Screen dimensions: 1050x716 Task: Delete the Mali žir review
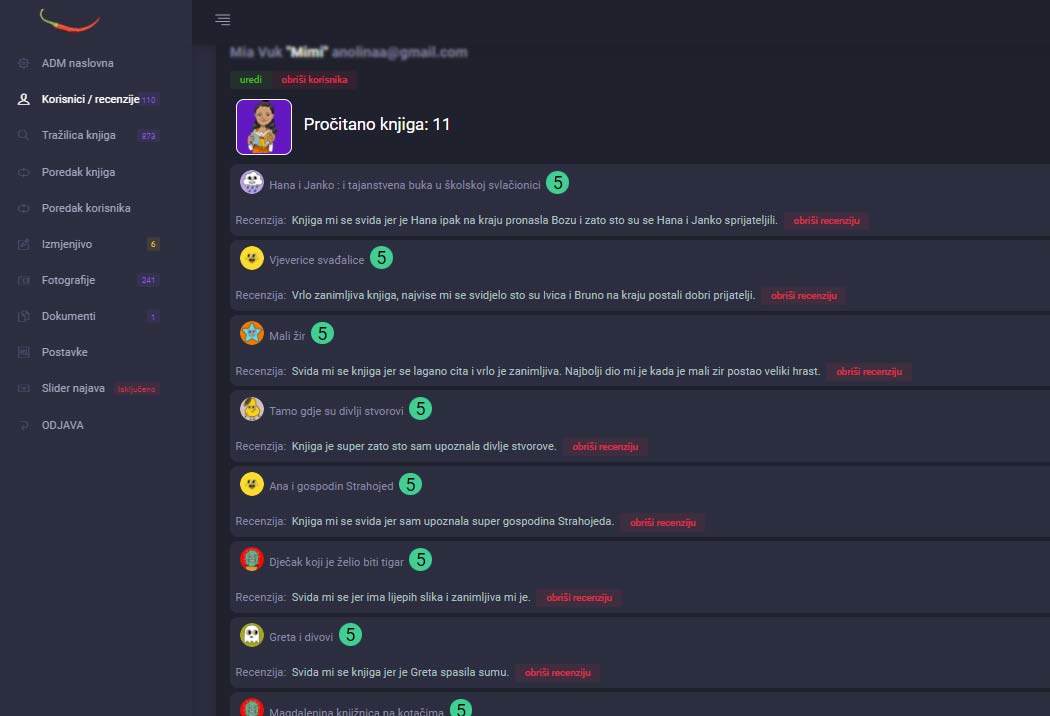(x=869, y=372)
